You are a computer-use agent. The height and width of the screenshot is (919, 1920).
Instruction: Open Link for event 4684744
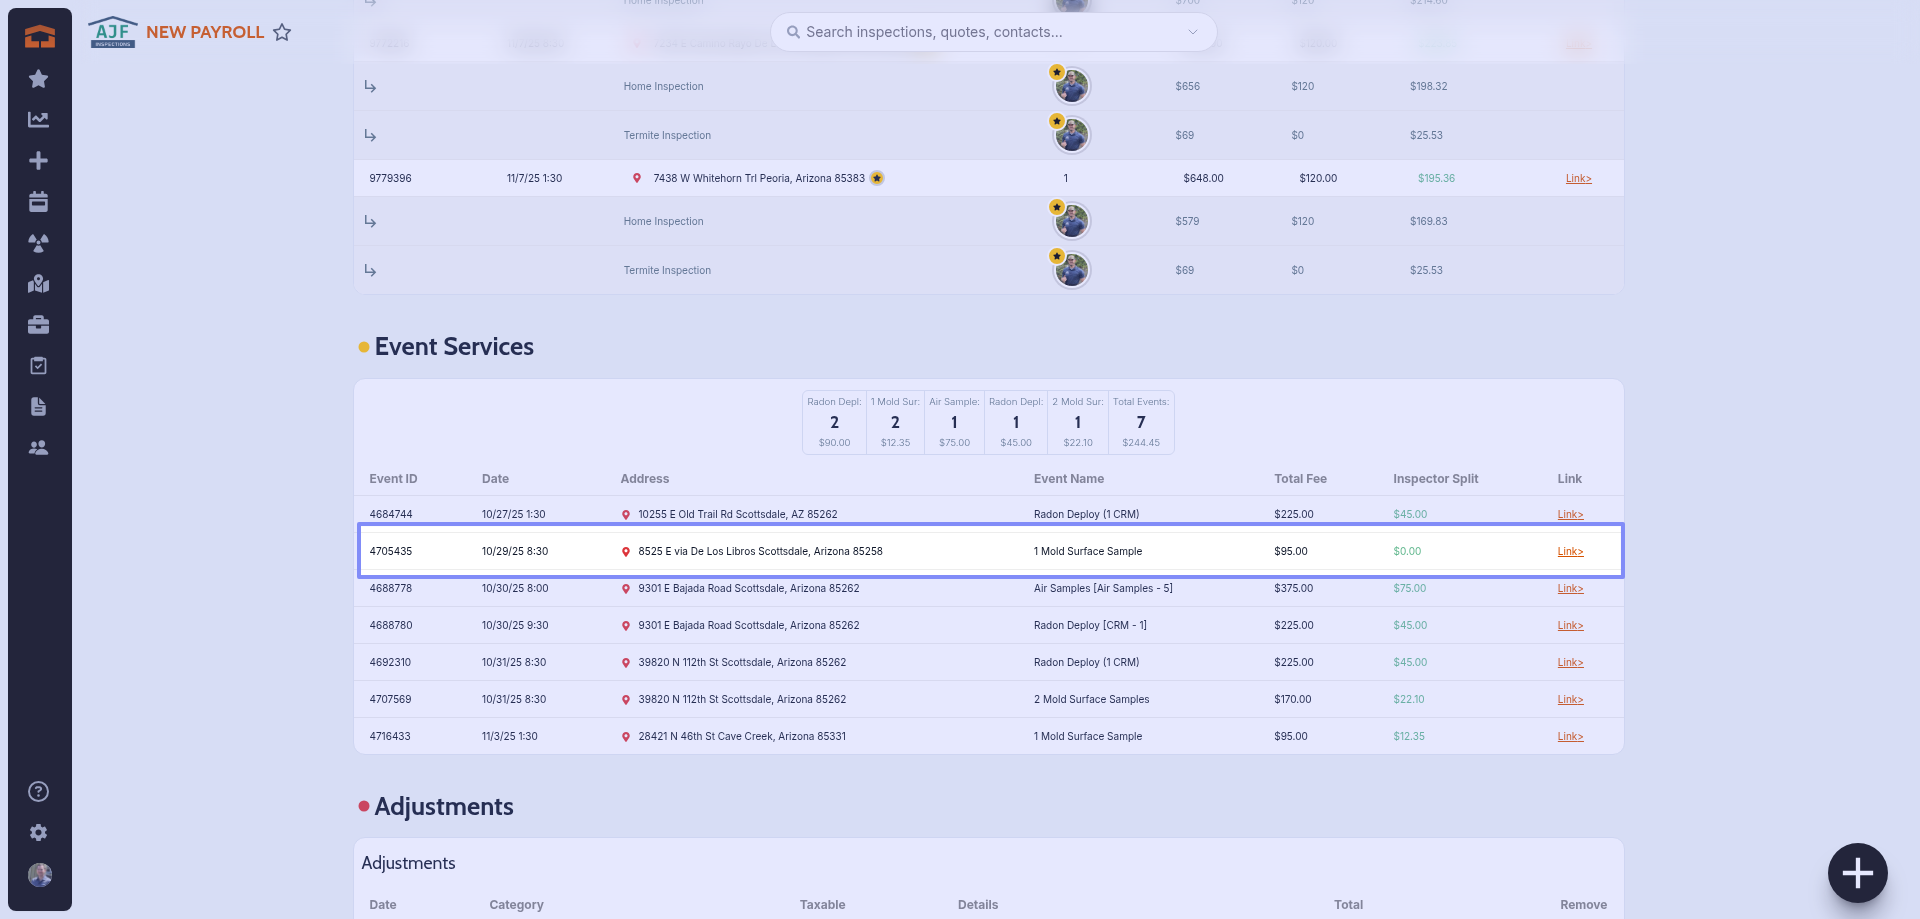(1570, 515)
